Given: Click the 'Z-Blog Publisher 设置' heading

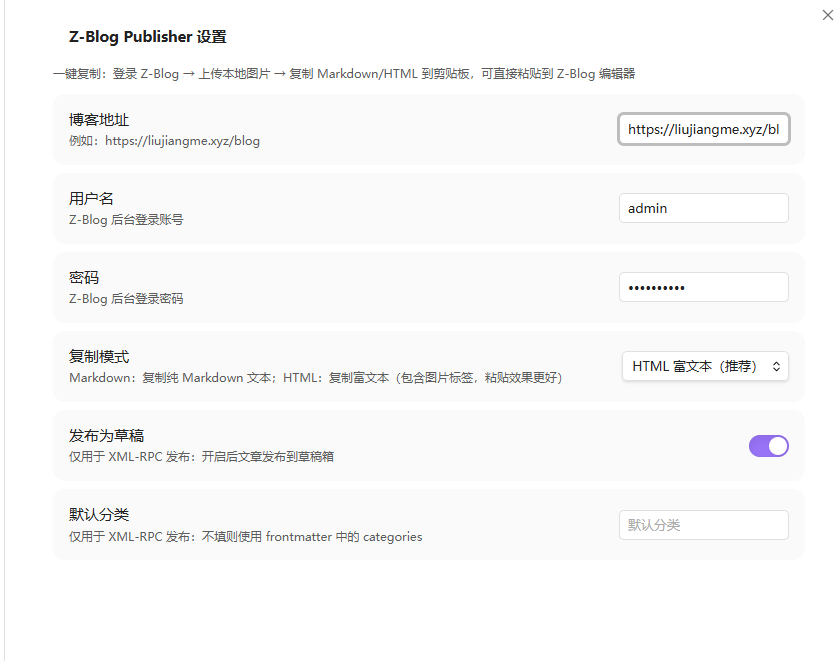Looking at the screenshot, I should (x=148, y=37).
